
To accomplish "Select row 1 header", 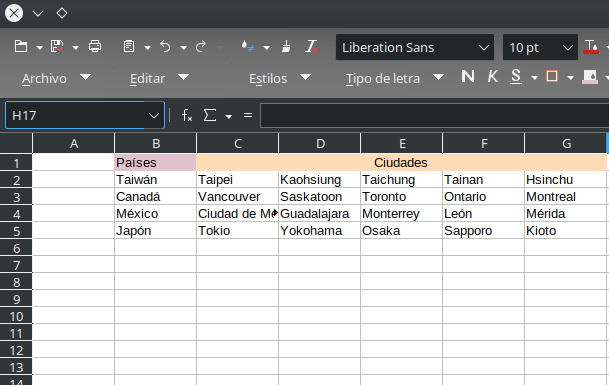I will point(16,163).
